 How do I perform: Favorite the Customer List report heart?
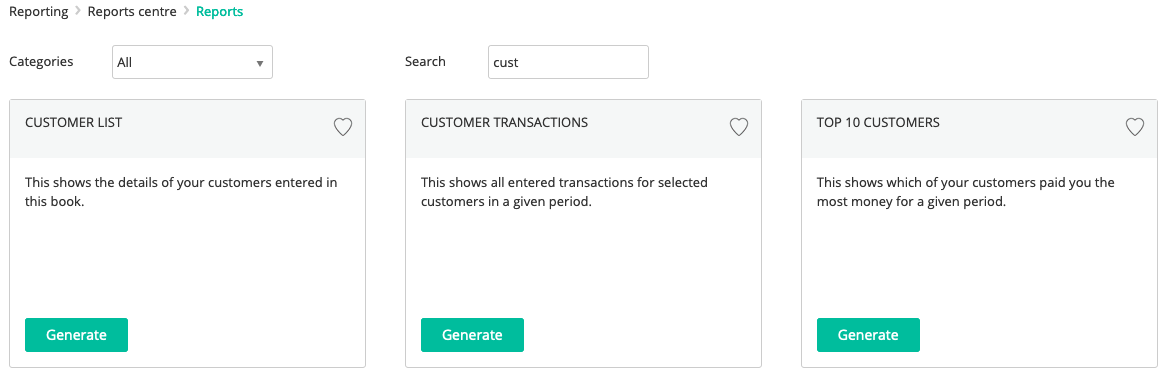(343, 127)
